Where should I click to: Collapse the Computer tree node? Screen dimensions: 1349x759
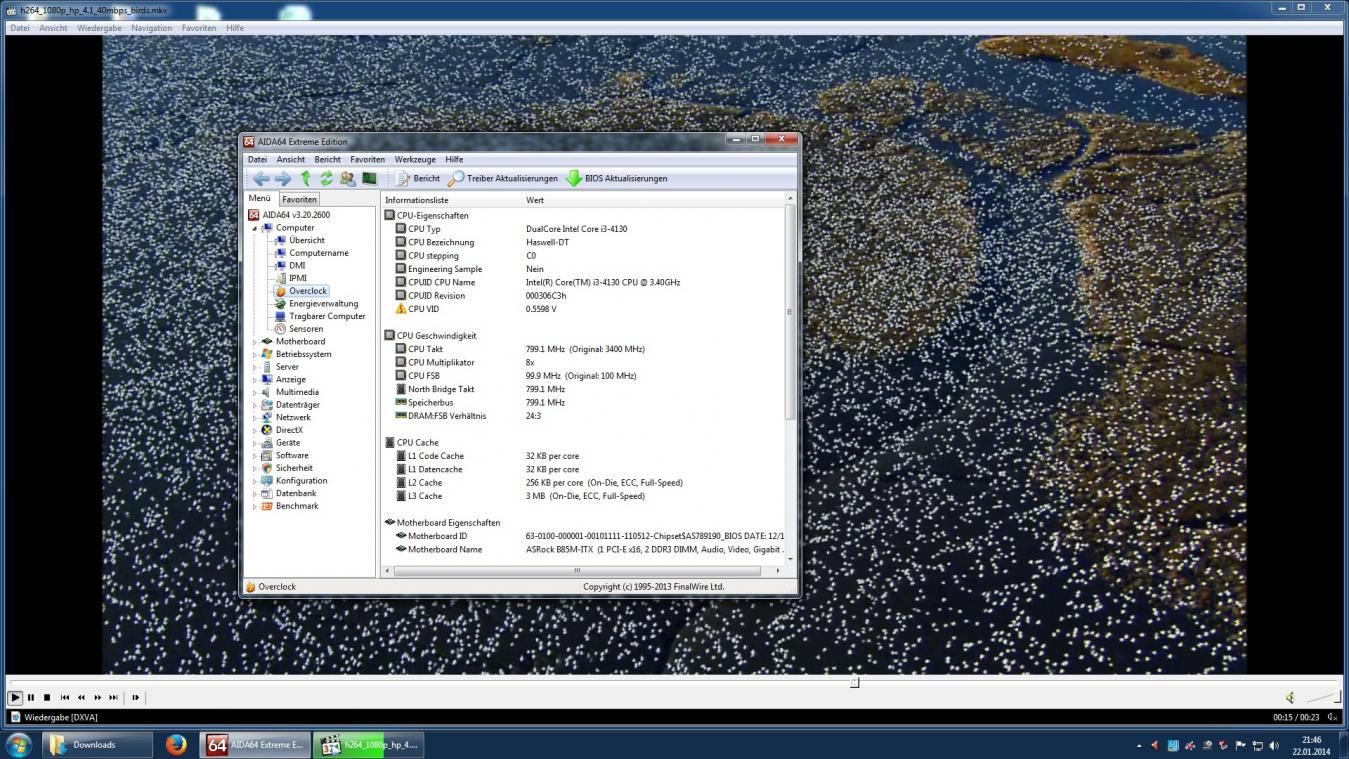point(254,228)
